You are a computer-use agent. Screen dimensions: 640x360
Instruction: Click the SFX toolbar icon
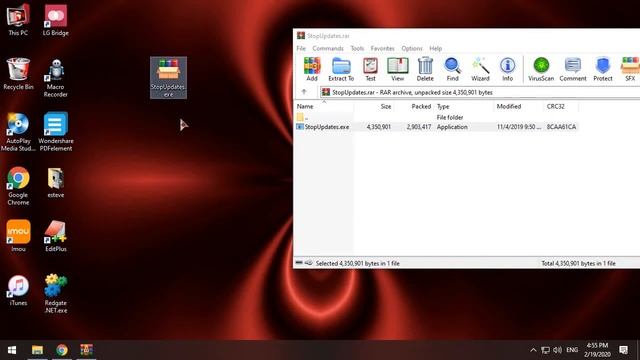point(630,69)
